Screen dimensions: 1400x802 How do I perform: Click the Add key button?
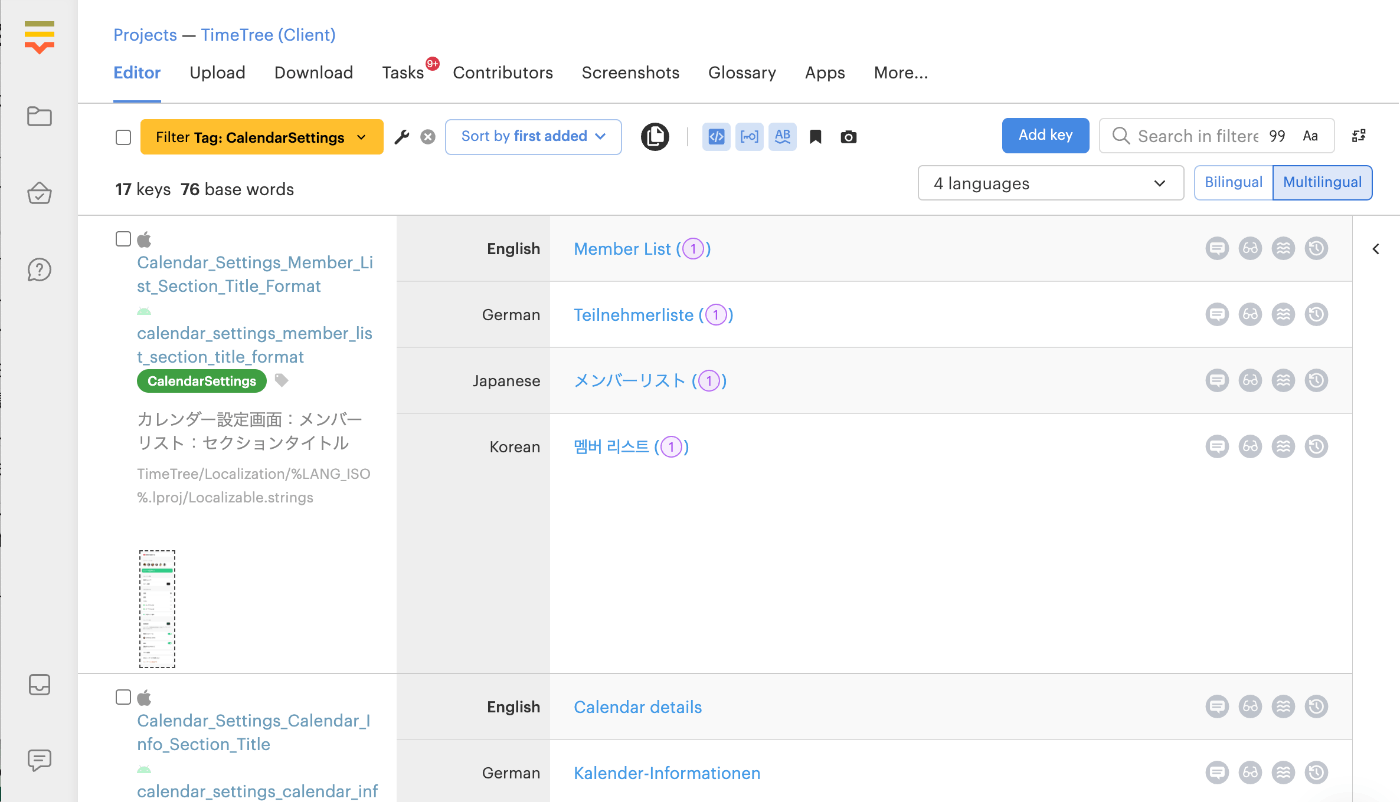(x=1046, y=135)
